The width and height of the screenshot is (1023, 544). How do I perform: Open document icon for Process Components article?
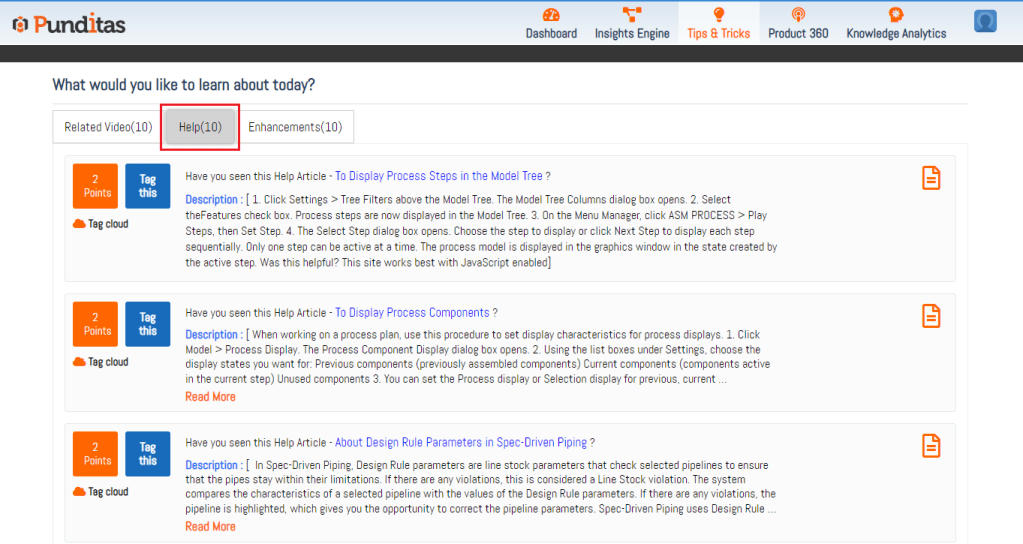coord(931,316)
